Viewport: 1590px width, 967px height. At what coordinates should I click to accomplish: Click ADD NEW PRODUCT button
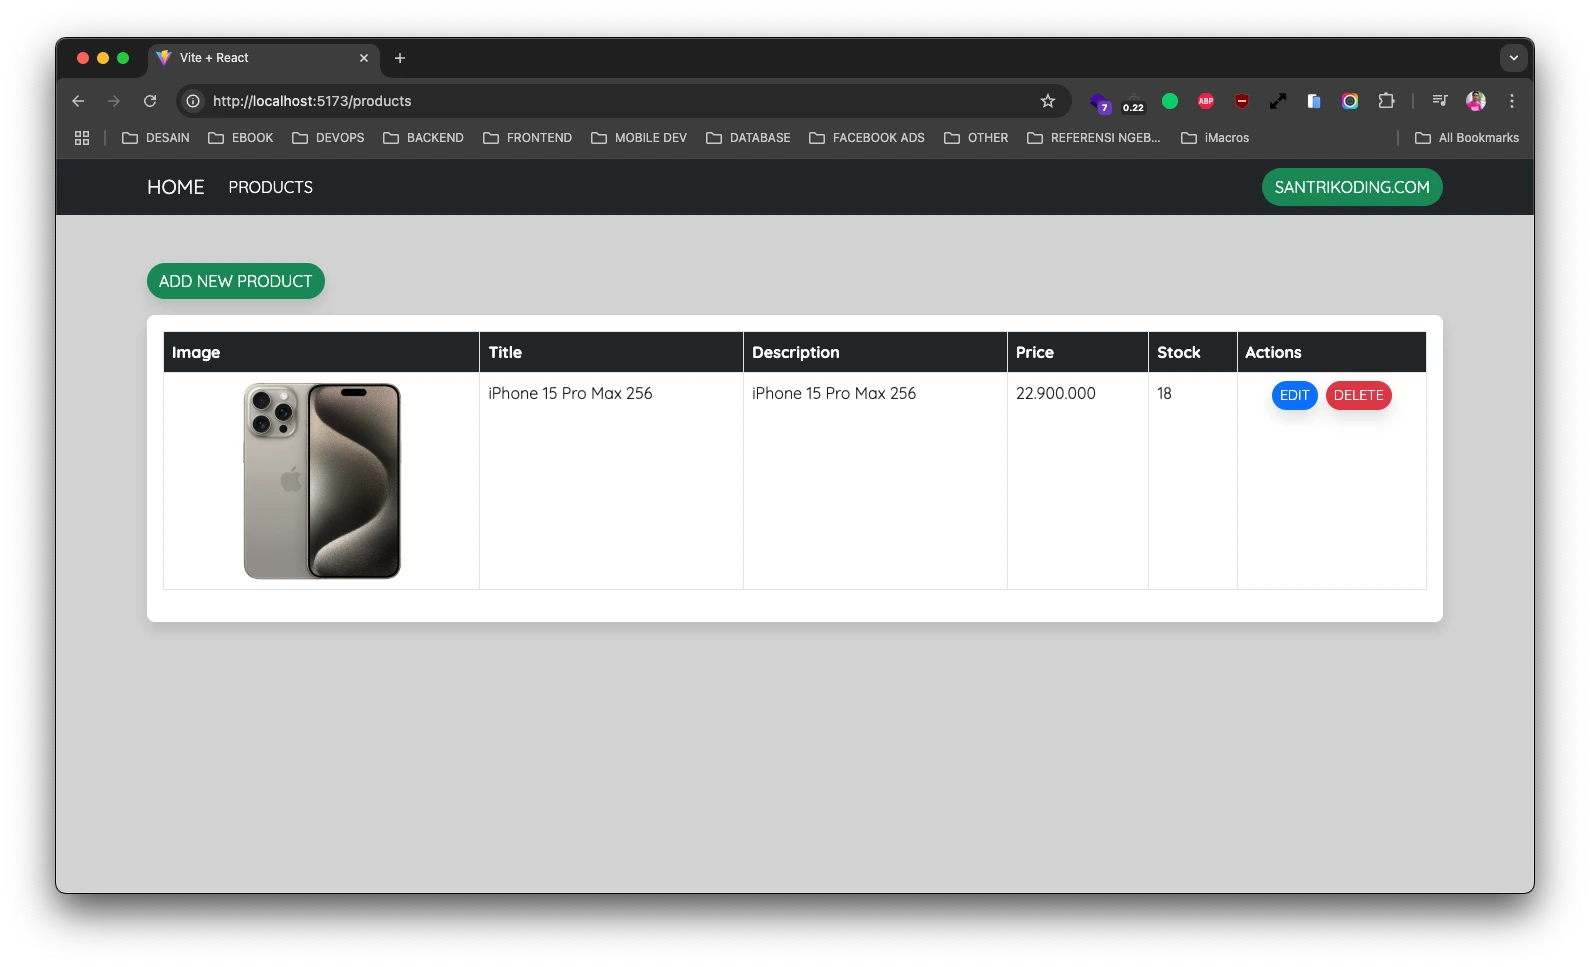coord(236,281)
